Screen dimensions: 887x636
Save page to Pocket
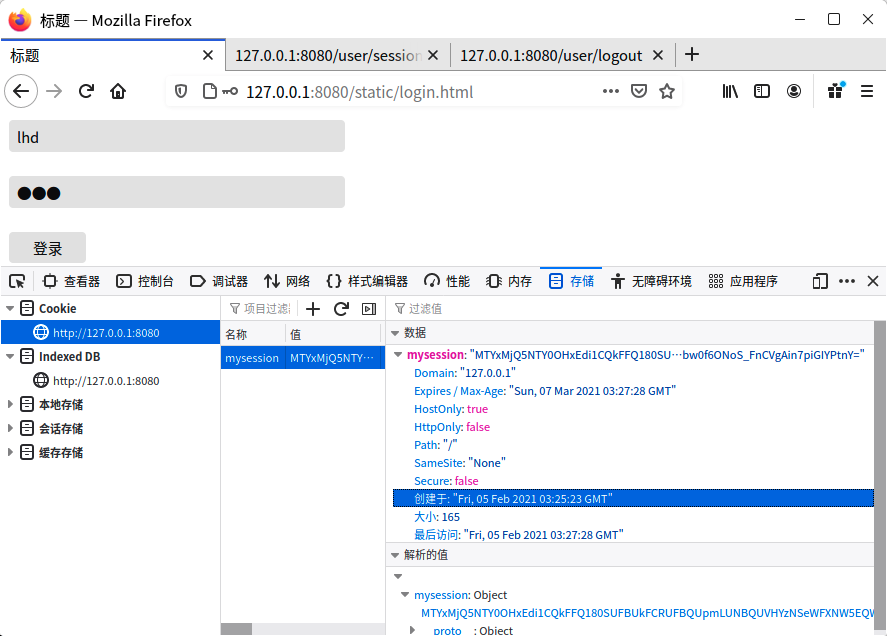(x=639, y=91)
